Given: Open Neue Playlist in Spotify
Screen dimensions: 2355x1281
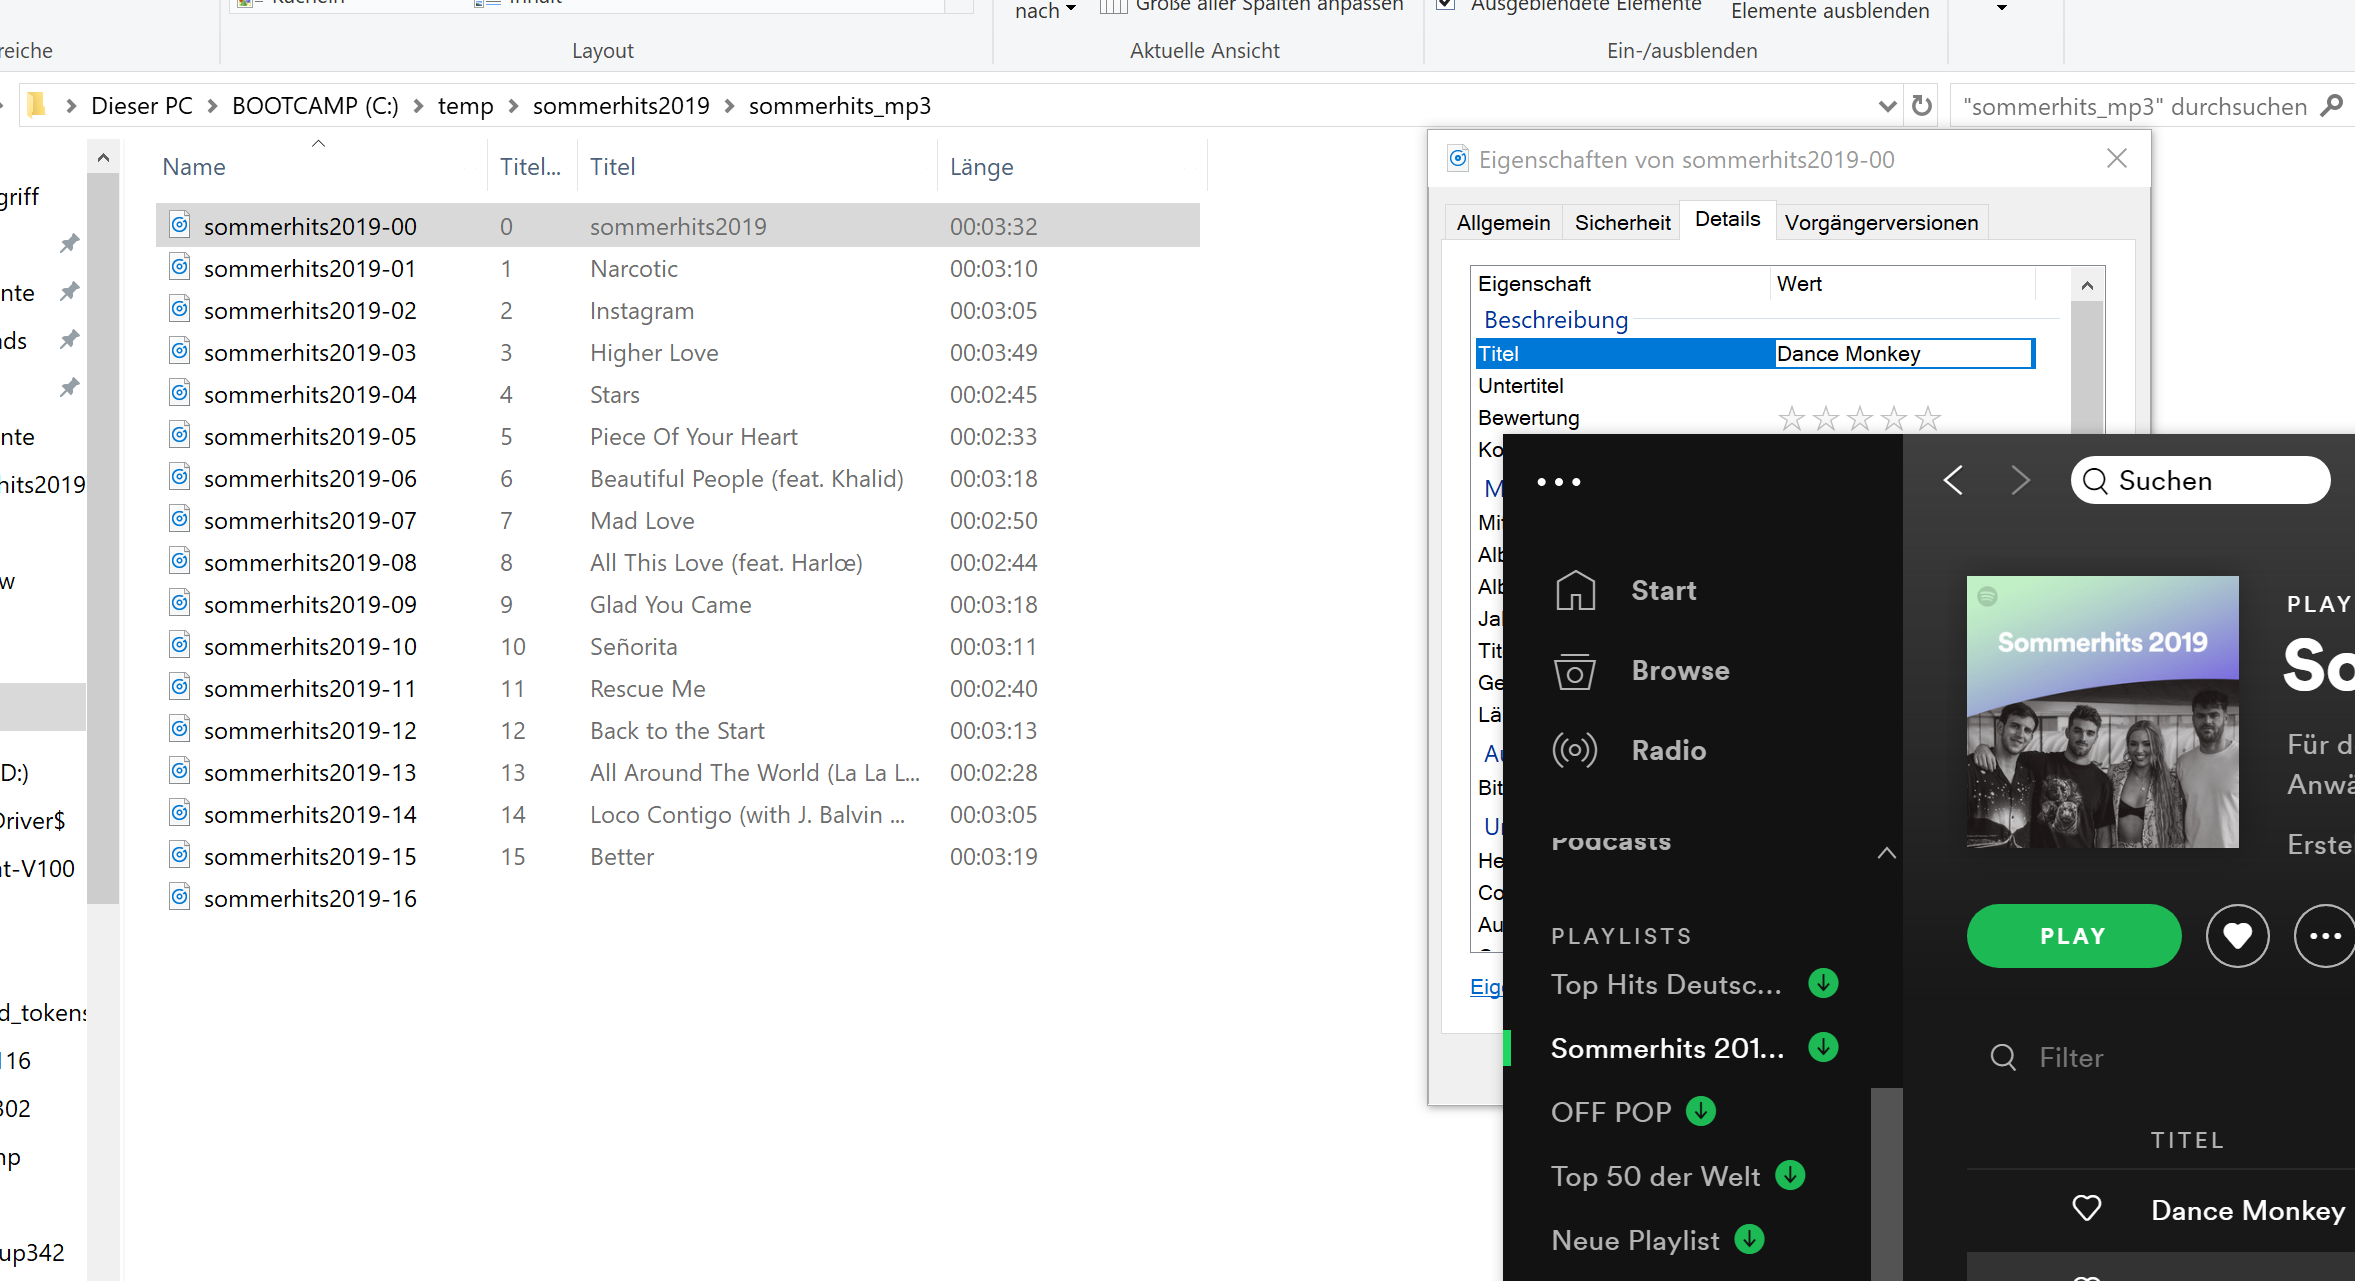Looking at the screenshot, I should 1635,1239.
